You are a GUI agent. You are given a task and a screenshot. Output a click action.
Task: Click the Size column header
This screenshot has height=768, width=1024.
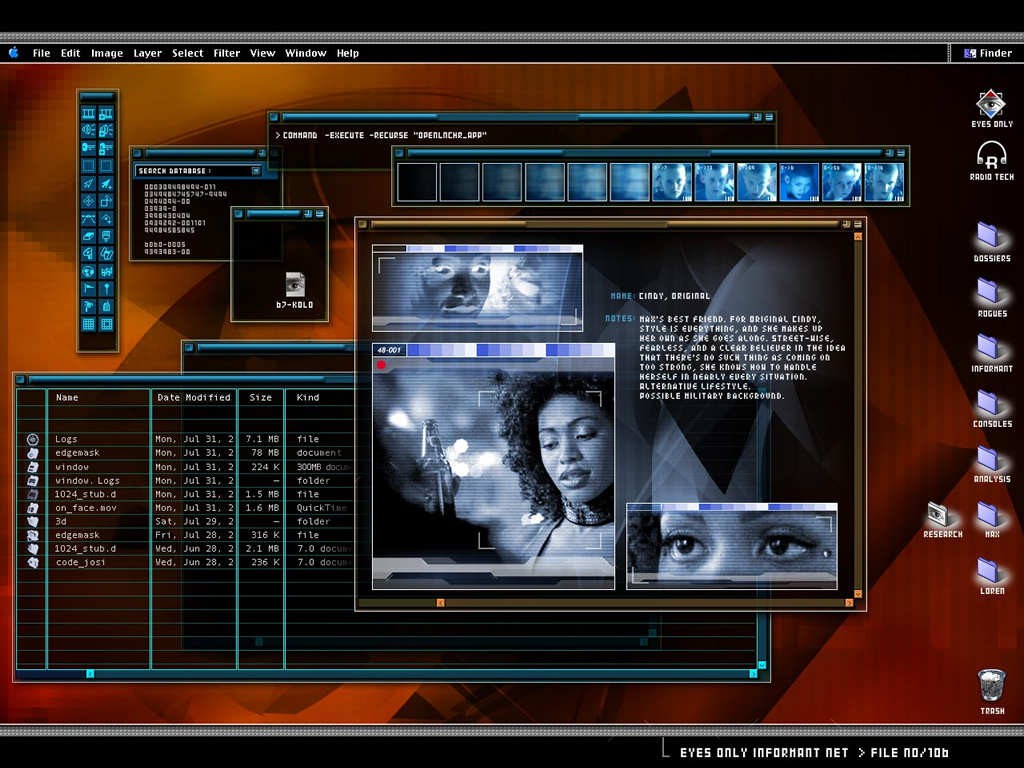(x=260, y=397)
